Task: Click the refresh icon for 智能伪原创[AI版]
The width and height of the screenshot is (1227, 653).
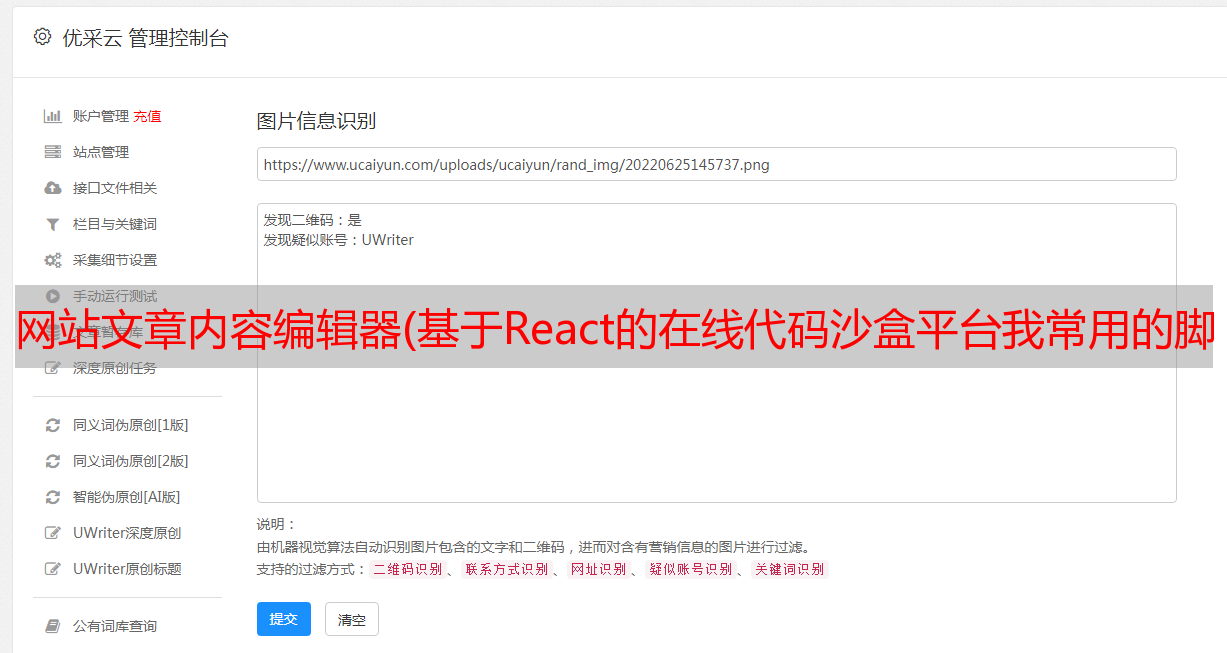Action: [x=53, y=497]
